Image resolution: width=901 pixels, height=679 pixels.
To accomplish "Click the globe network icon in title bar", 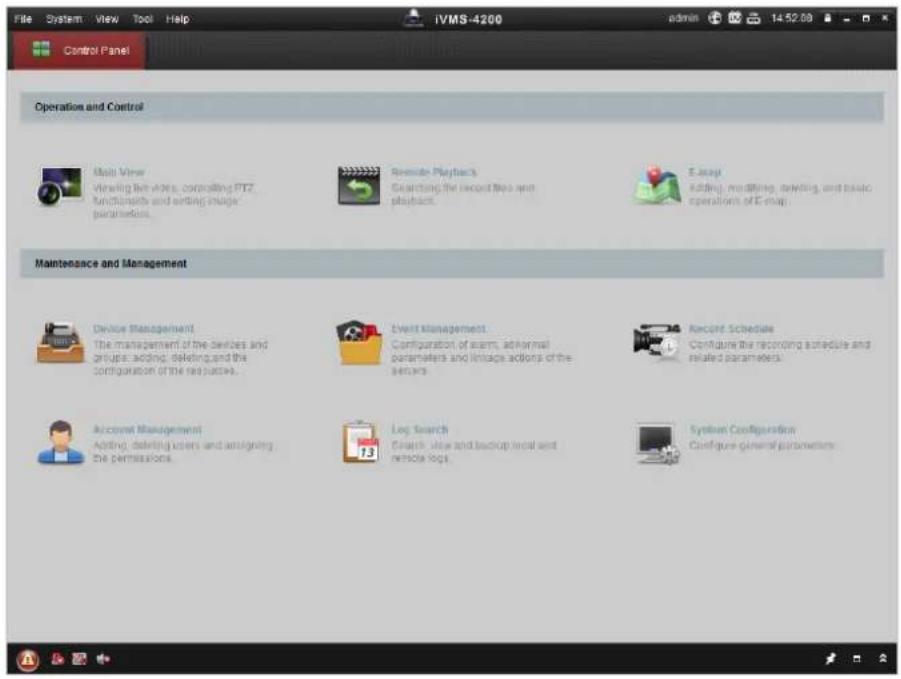I will (x=714, y=18).
